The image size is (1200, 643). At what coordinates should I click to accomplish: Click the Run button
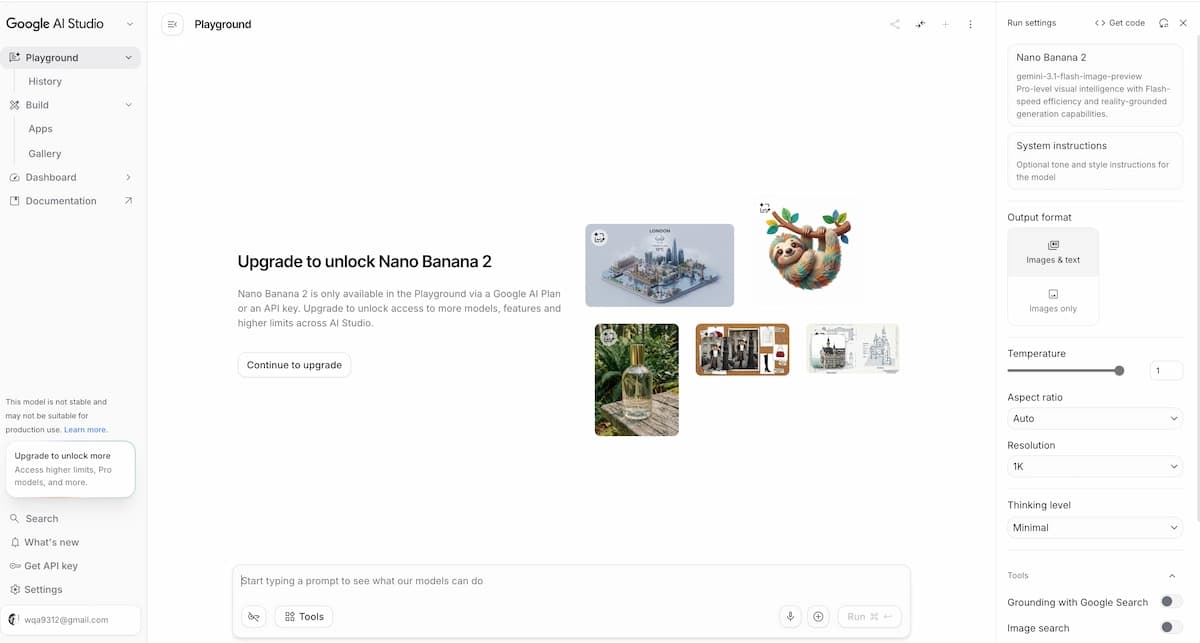tap(870, 617)
